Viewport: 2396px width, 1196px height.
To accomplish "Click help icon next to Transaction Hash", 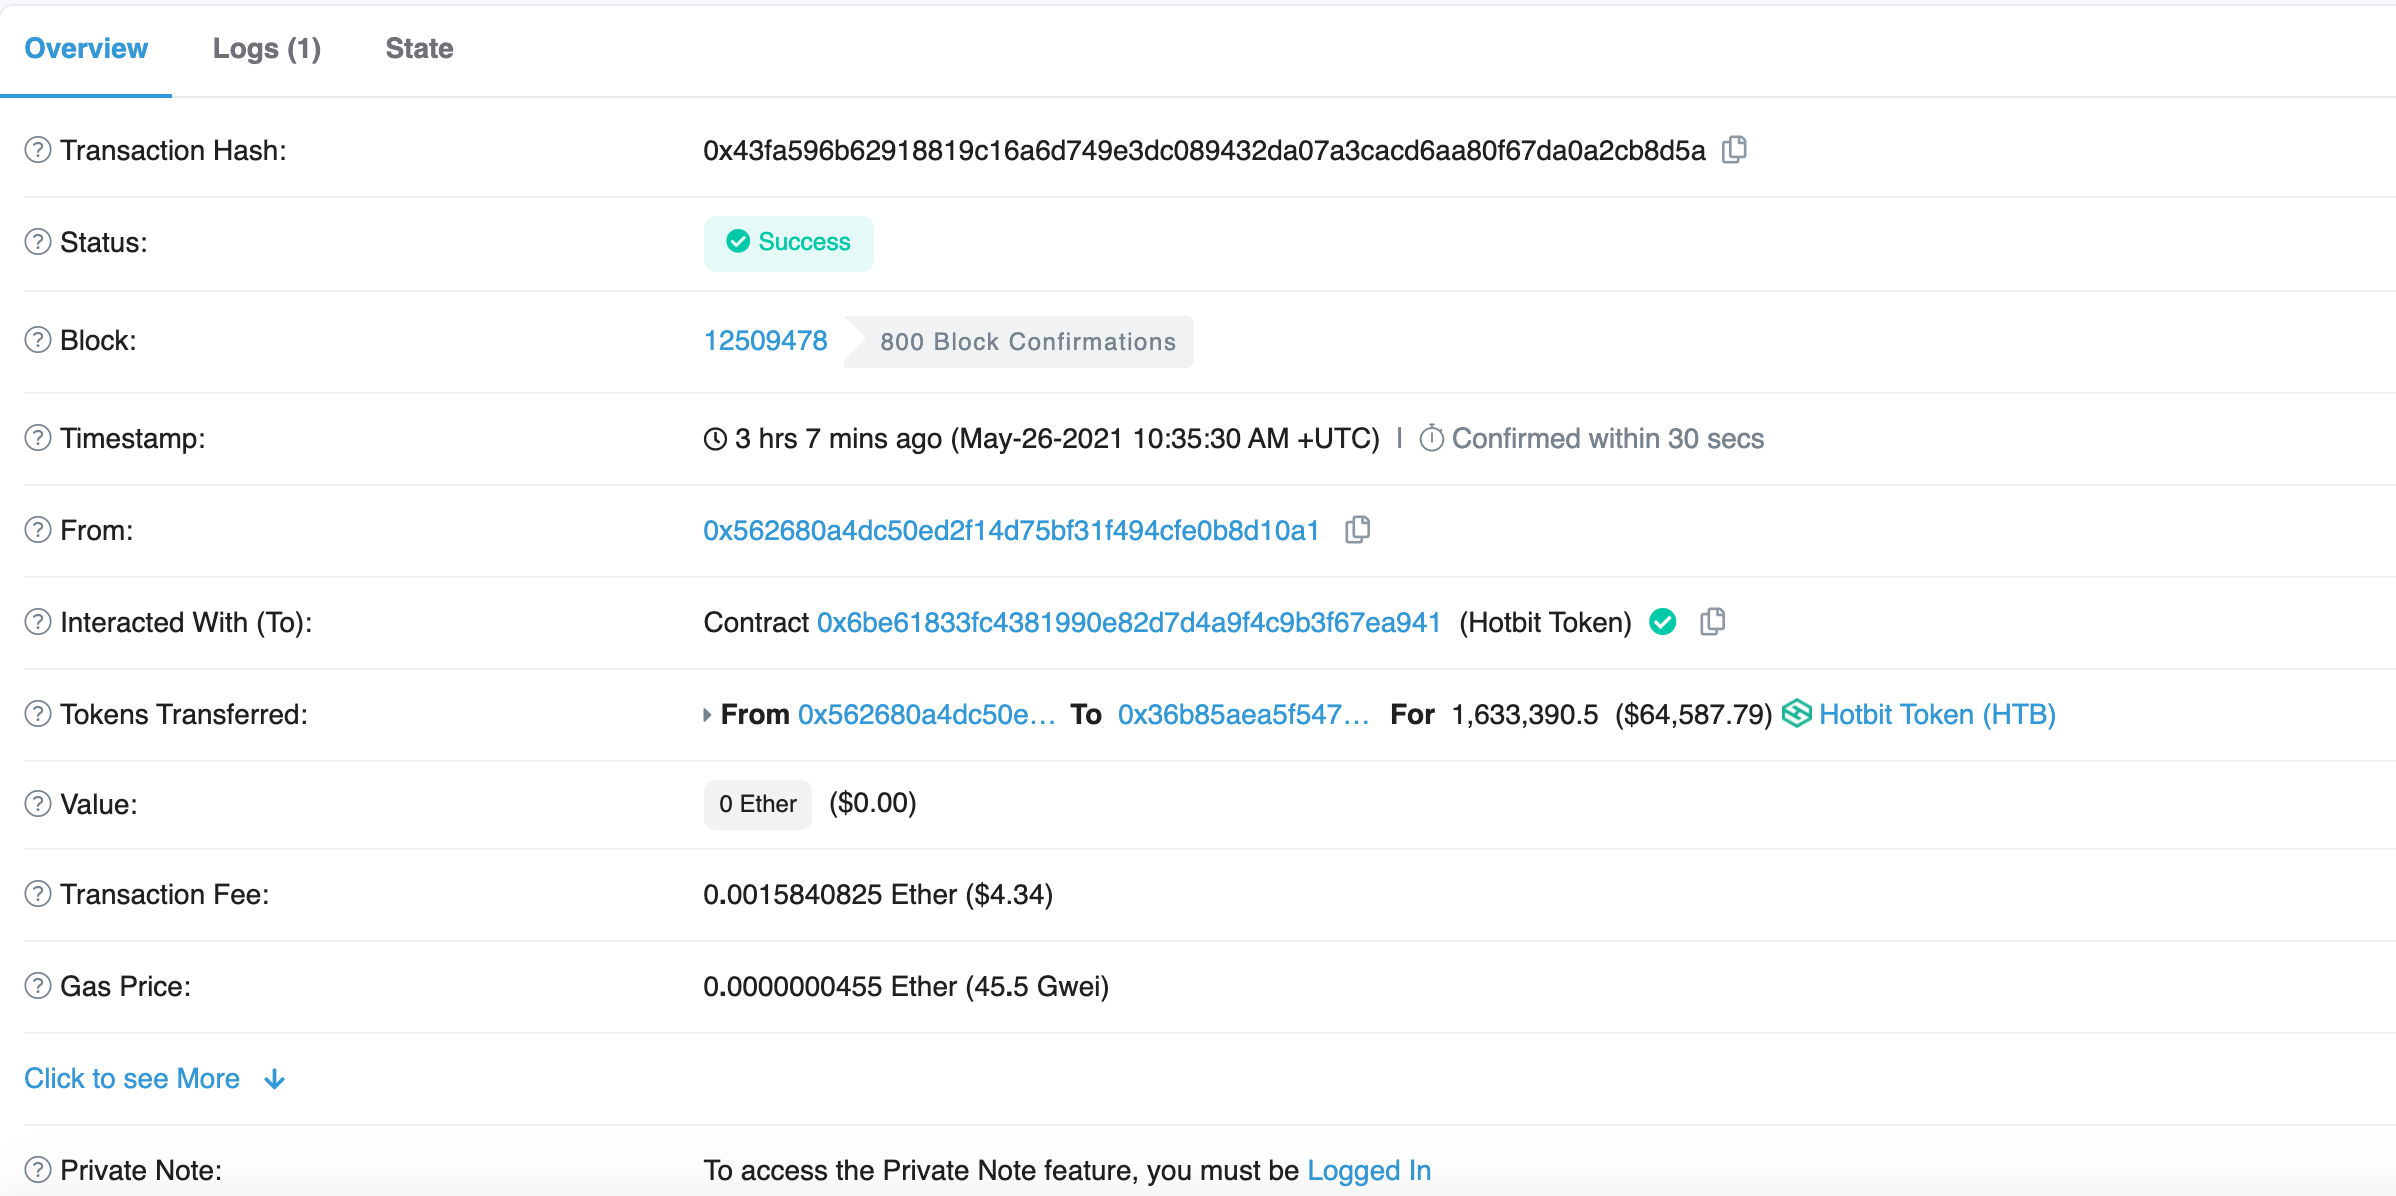I will [x=38, y=150].
